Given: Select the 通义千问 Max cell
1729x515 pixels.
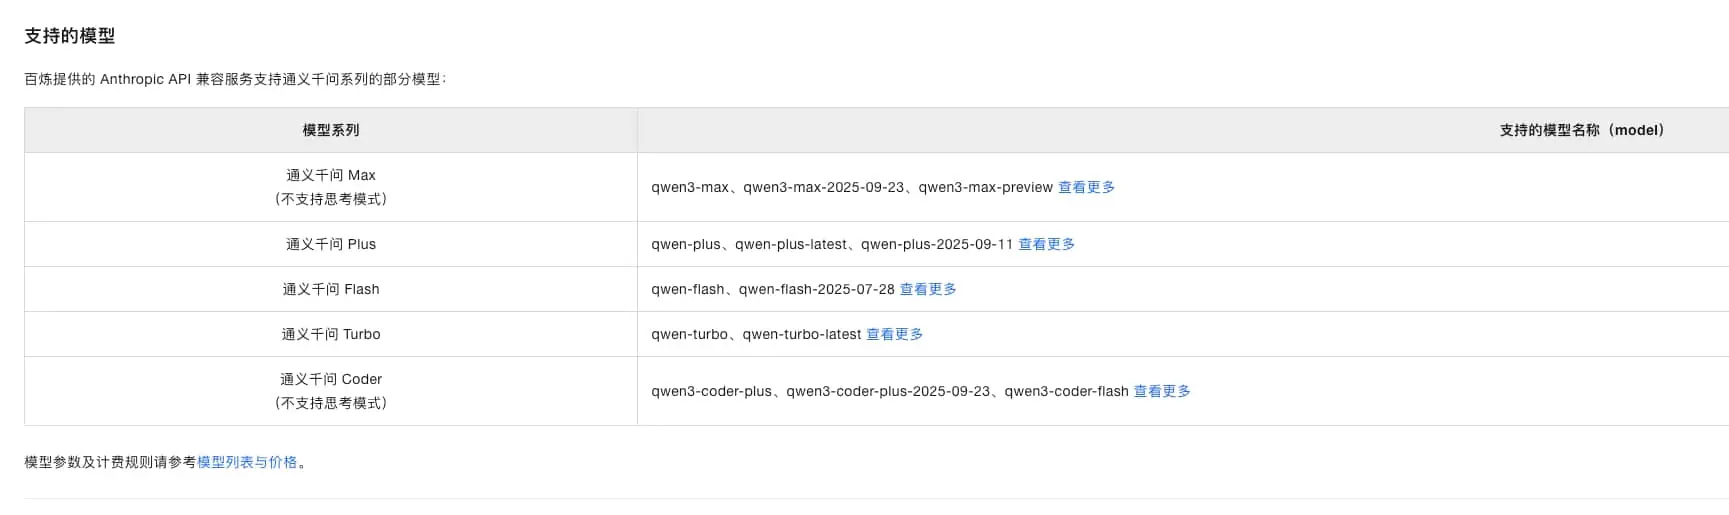Looking at the screenshot, I should [x=331, y=187].
